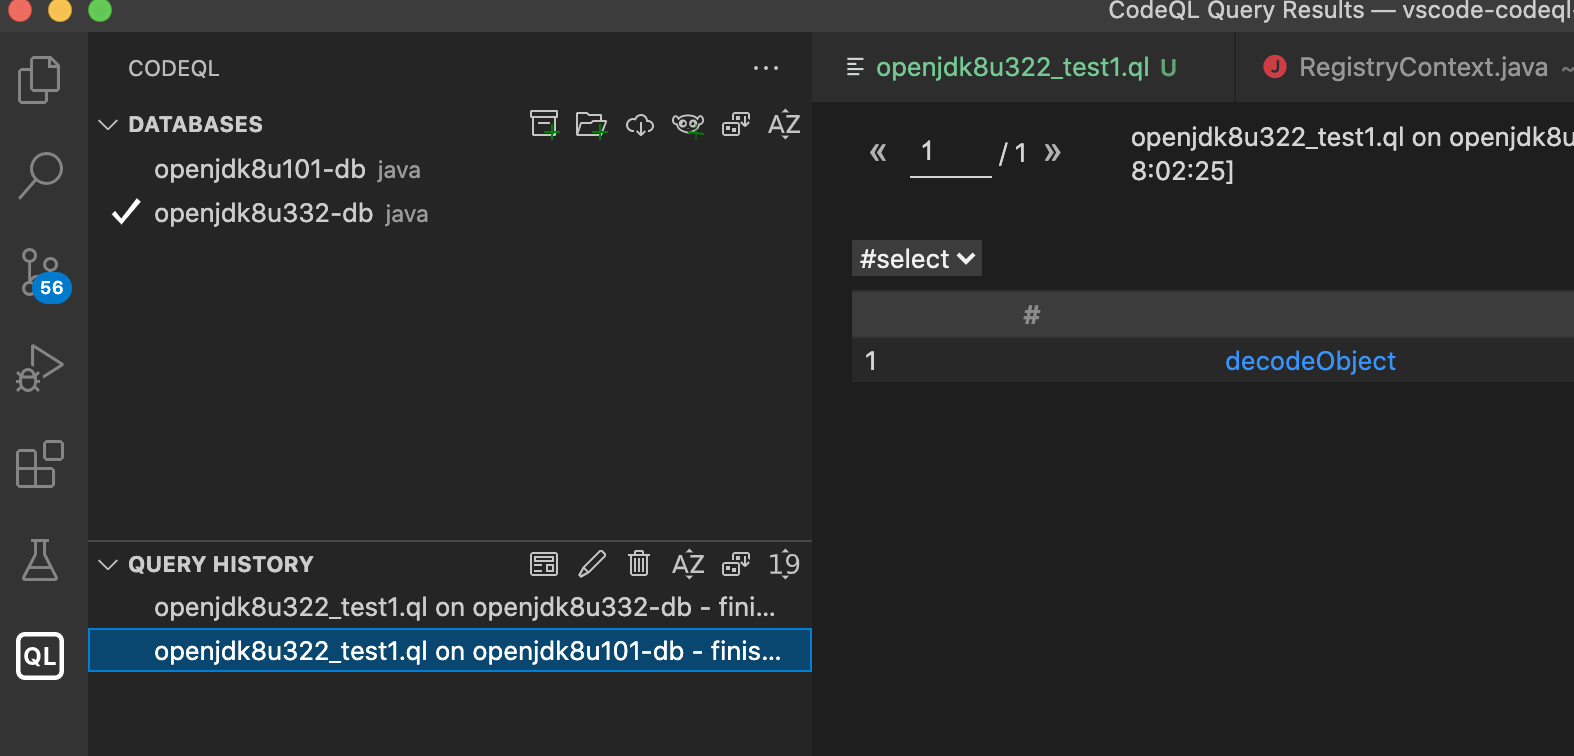Open the Testing flask panel

[x=40, y=560]
